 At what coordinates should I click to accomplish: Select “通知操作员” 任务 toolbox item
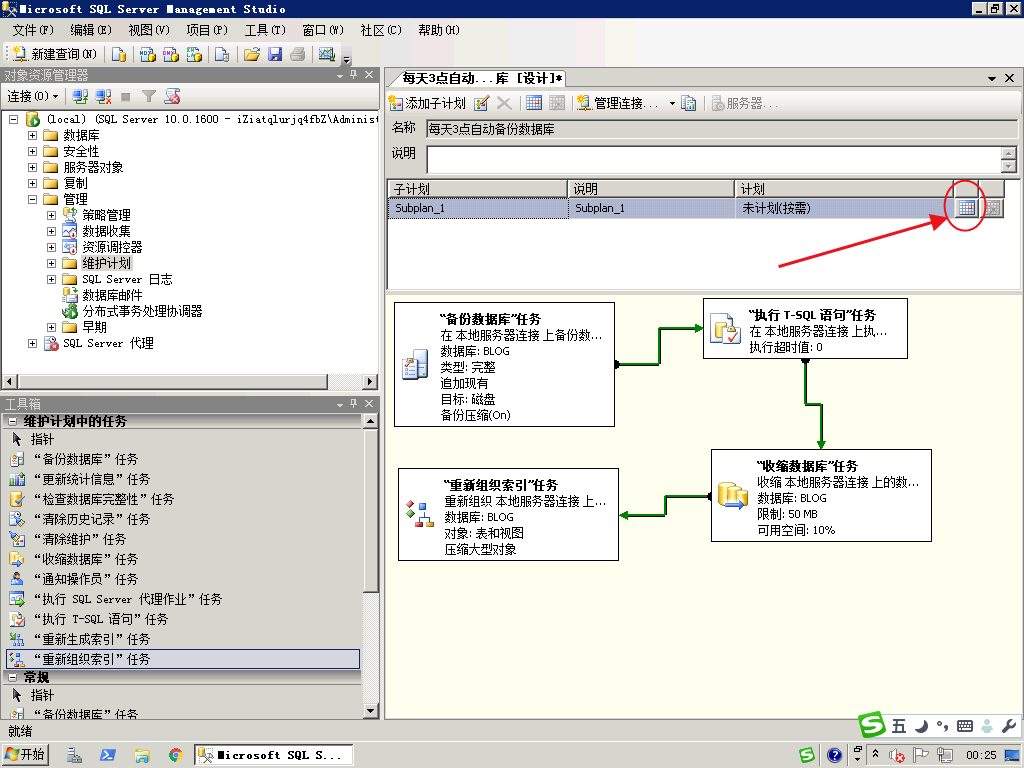tap(183, 579)
